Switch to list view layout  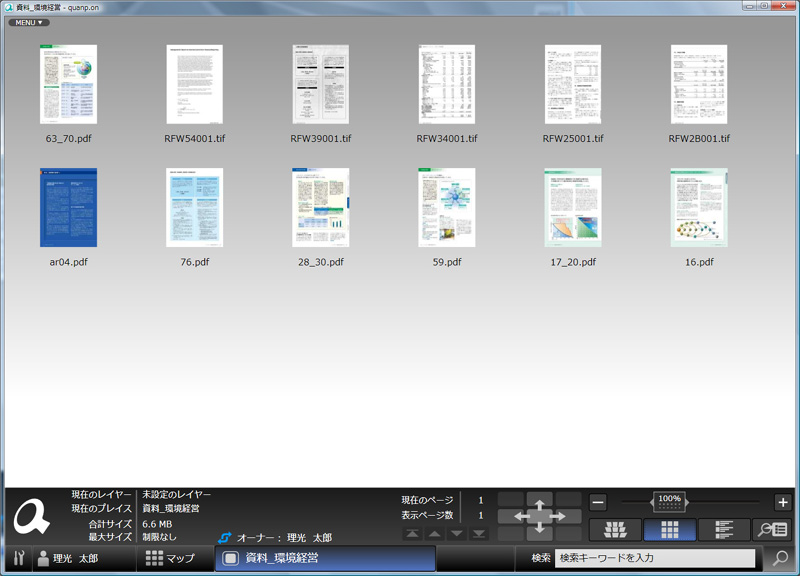point(724,530)
